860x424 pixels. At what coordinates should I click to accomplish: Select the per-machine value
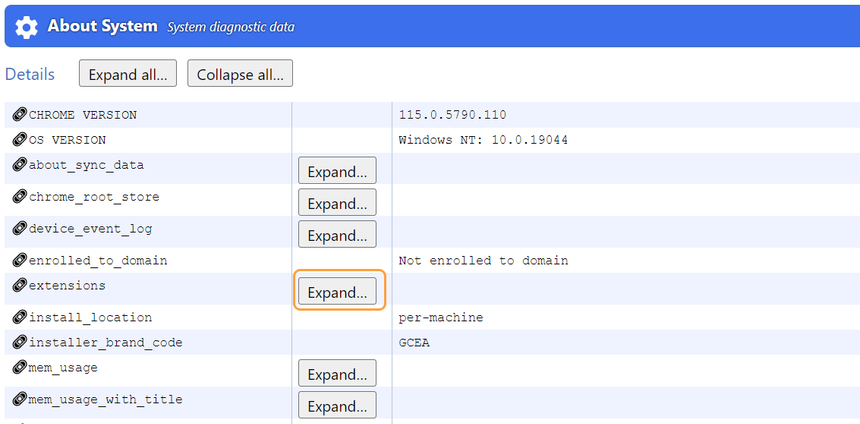tap(441, 318)
